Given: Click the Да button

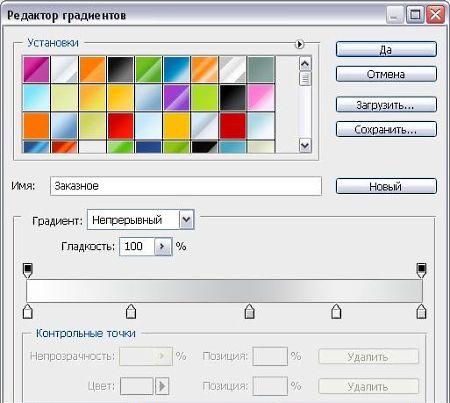Looking at the screenshot, I should [x=386, y=49].
